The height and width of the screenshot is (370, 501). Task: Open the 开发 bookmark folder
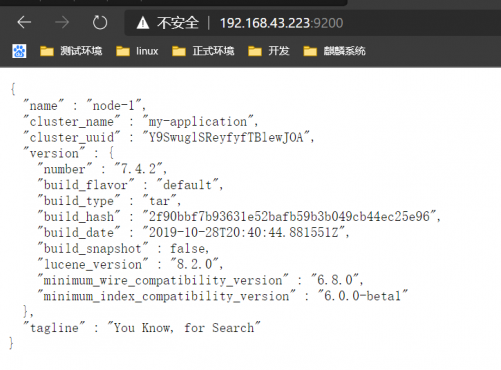click(269, 51)
